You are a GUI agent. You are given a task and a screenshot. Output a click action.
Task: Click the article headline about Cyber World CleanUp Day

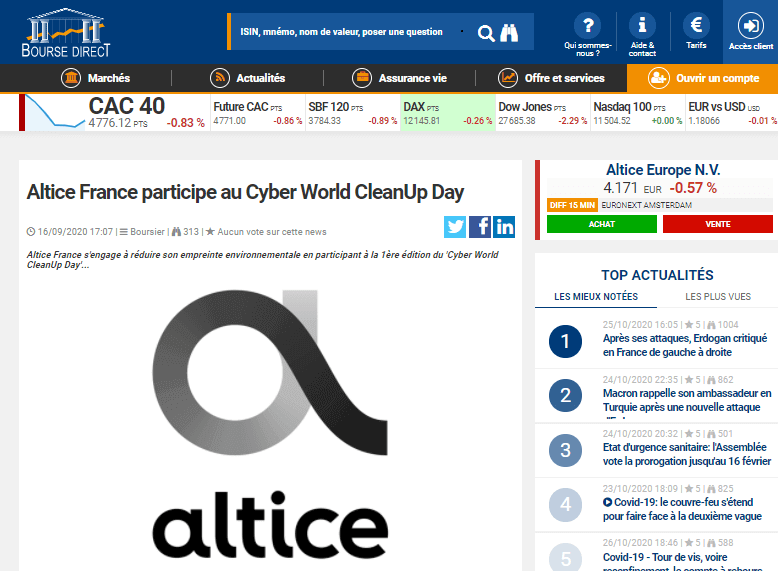tap(246, 192)
